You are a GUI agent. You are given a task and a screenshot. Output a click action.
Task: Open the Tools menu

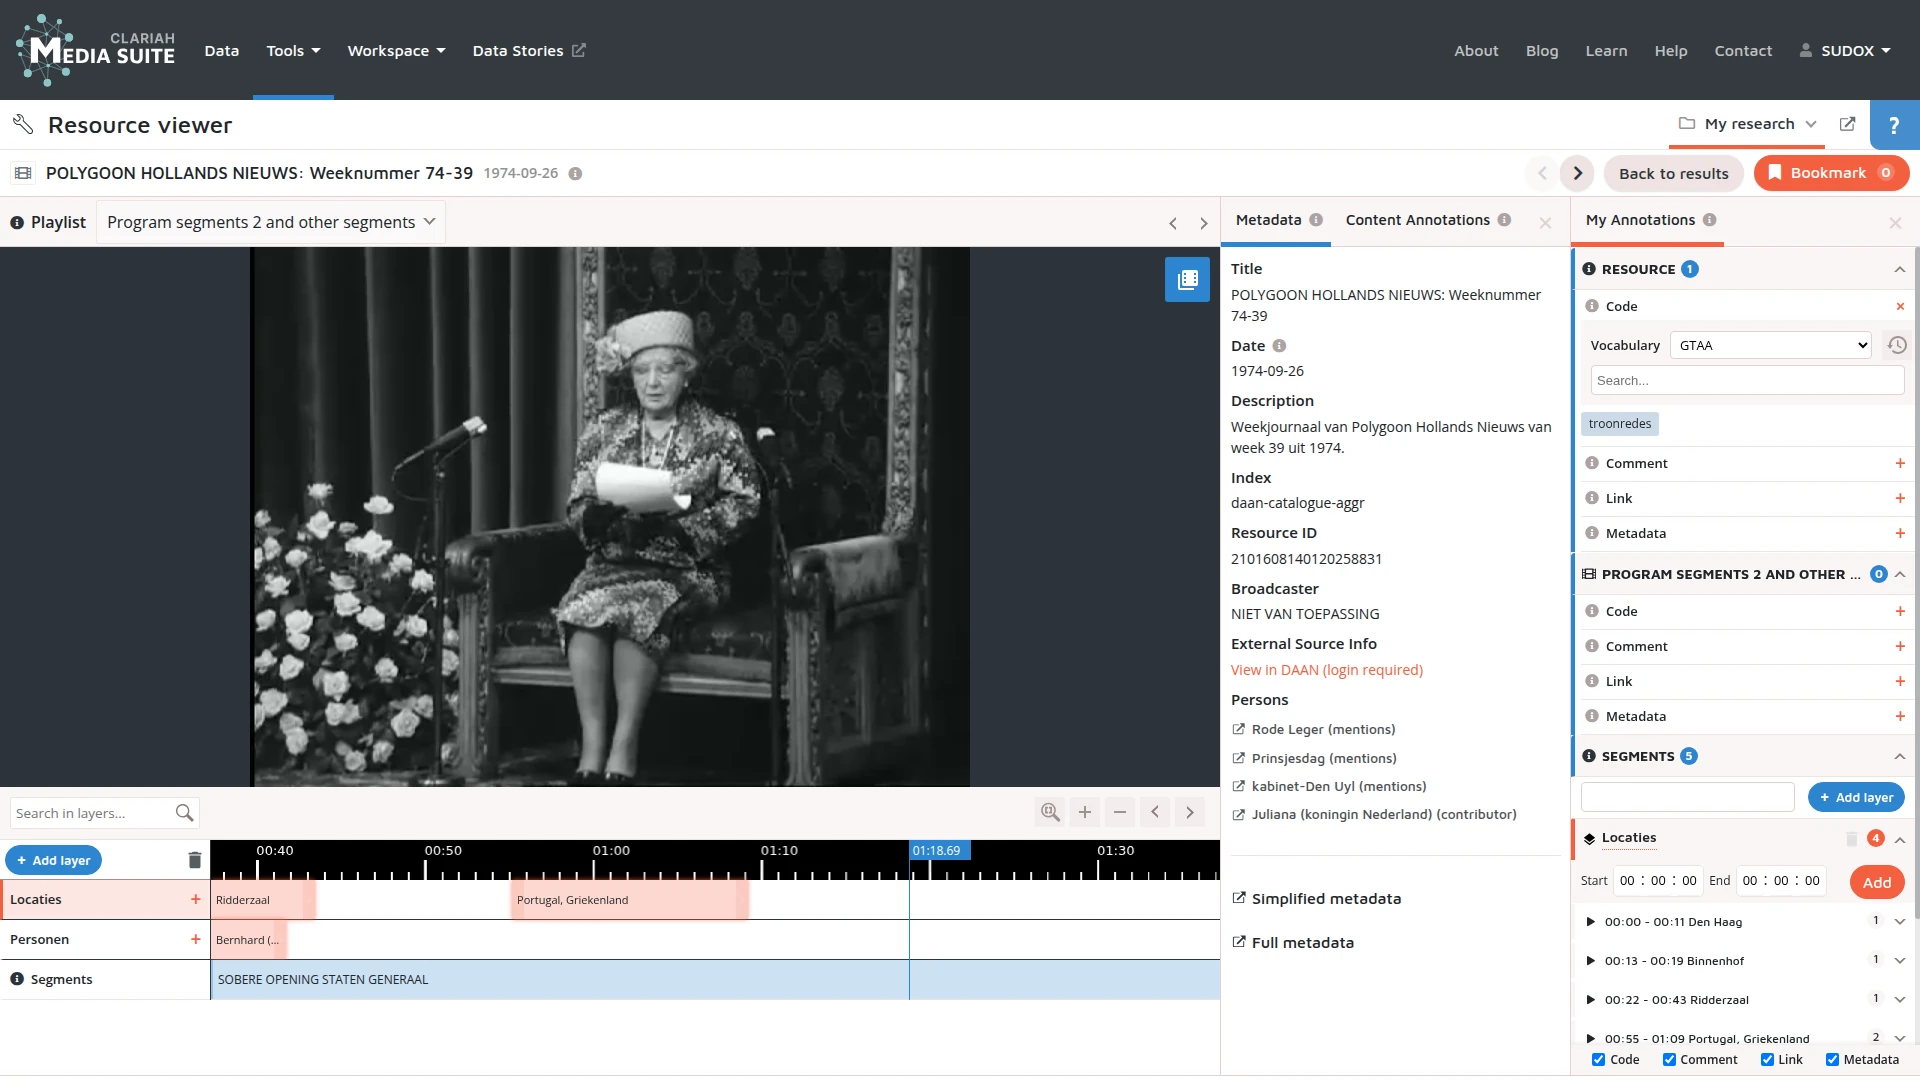click(x=293, y=51)
